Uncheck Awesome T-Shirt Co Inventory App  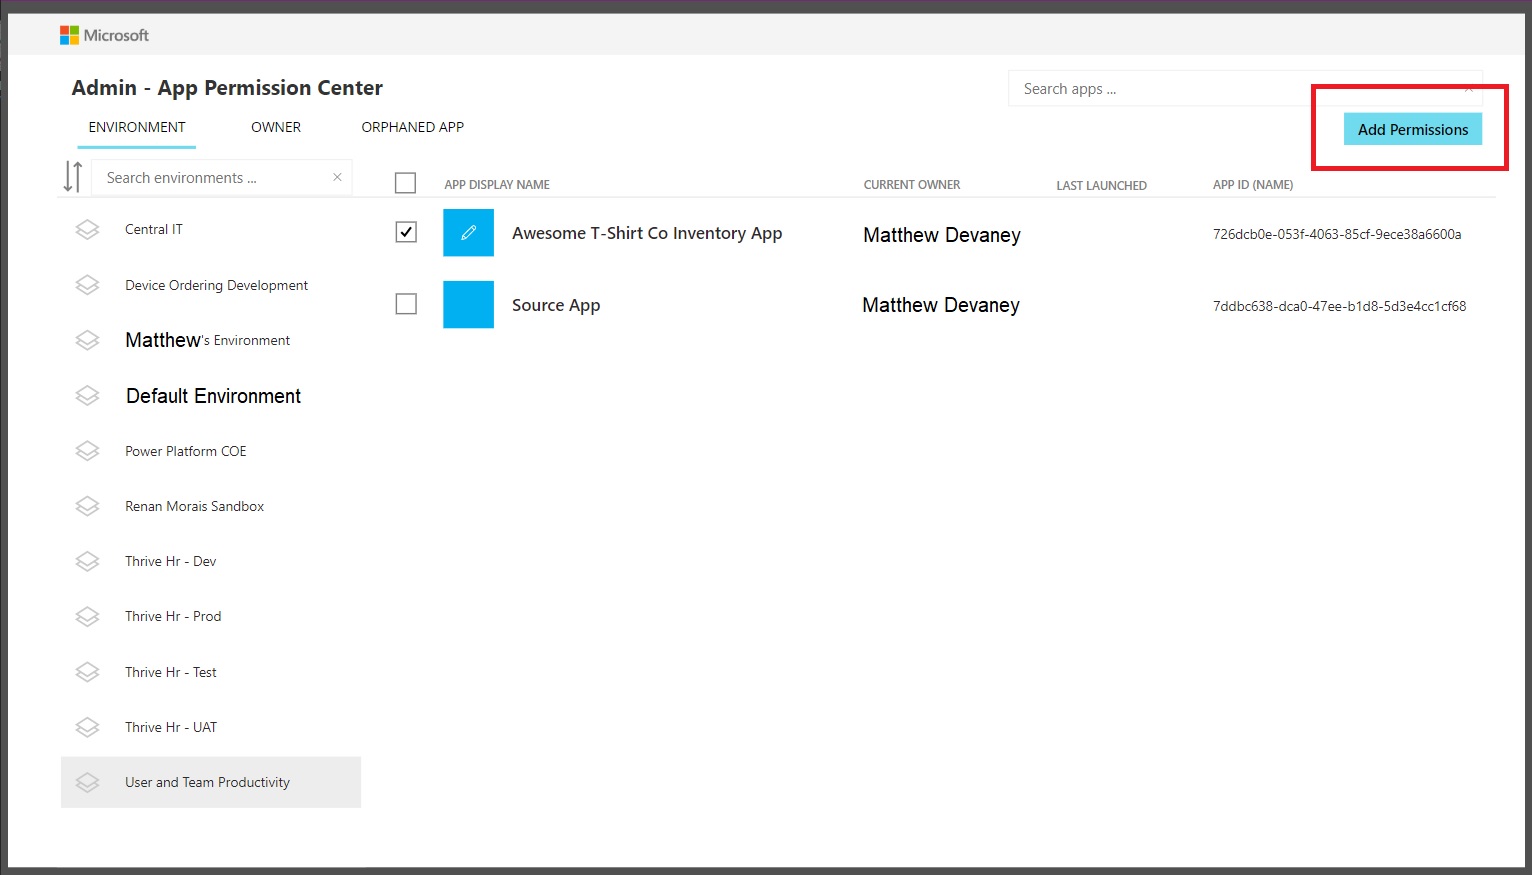[405, 231]
